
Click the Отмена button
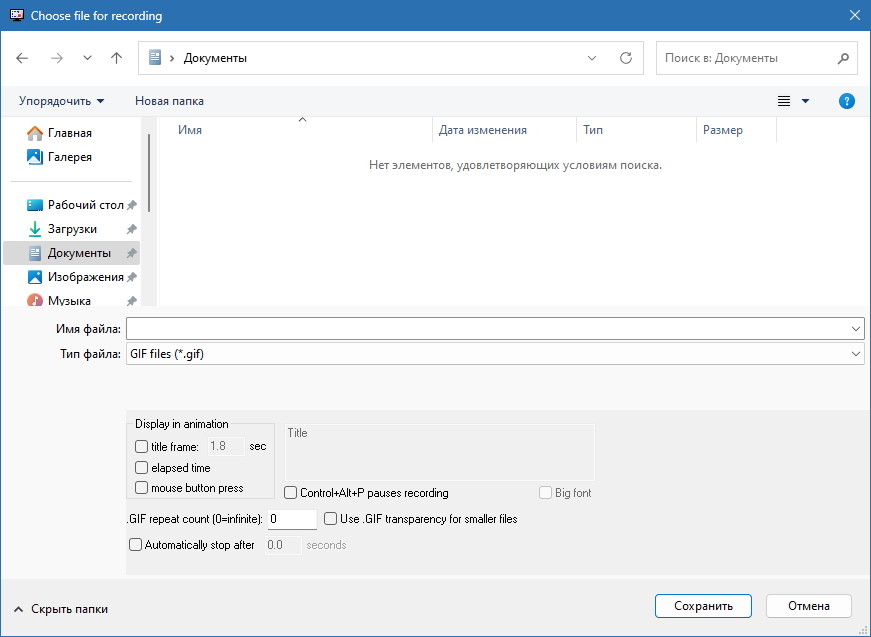tap(809, 606)
